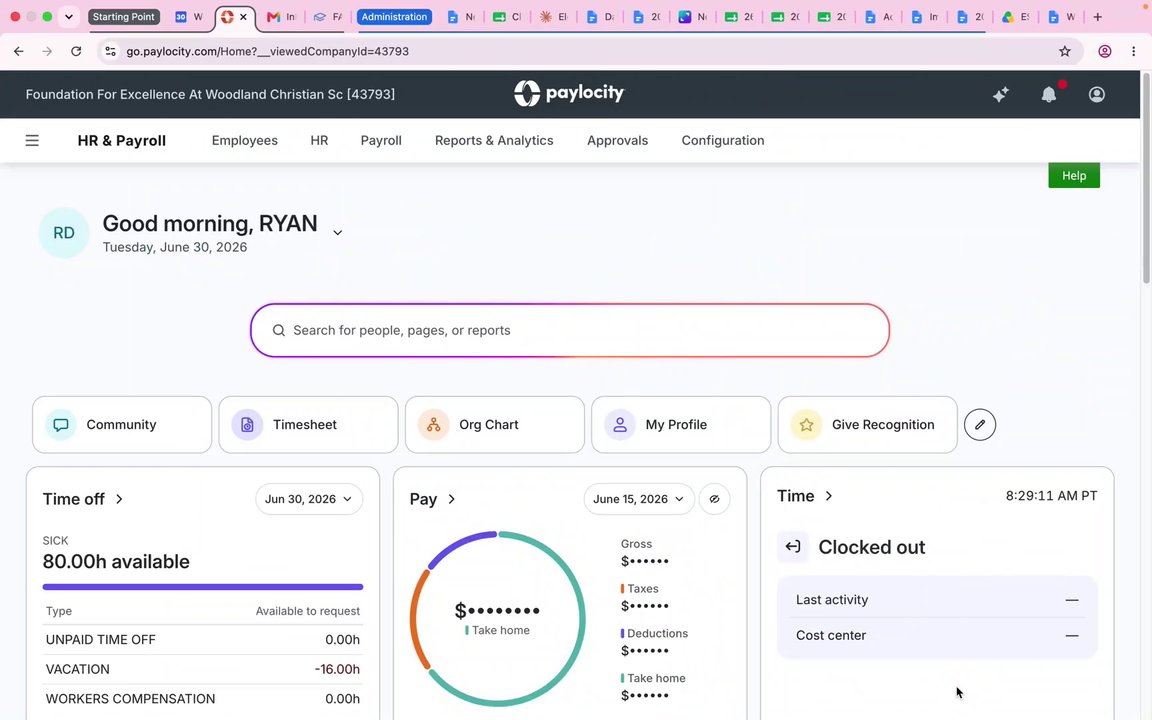Open the notifications bell
Viewport: 1152px width, 720px height.
(x=1048, y=94)
